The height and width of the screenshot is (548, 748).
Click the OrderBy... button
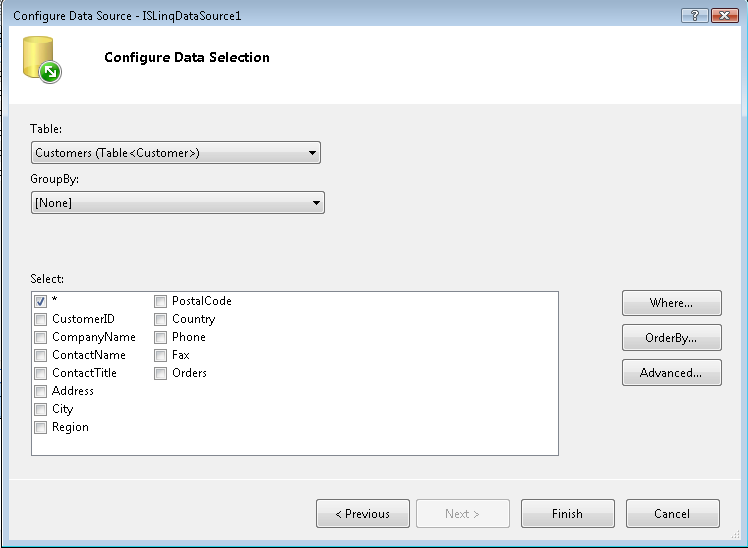click(671, 338)
